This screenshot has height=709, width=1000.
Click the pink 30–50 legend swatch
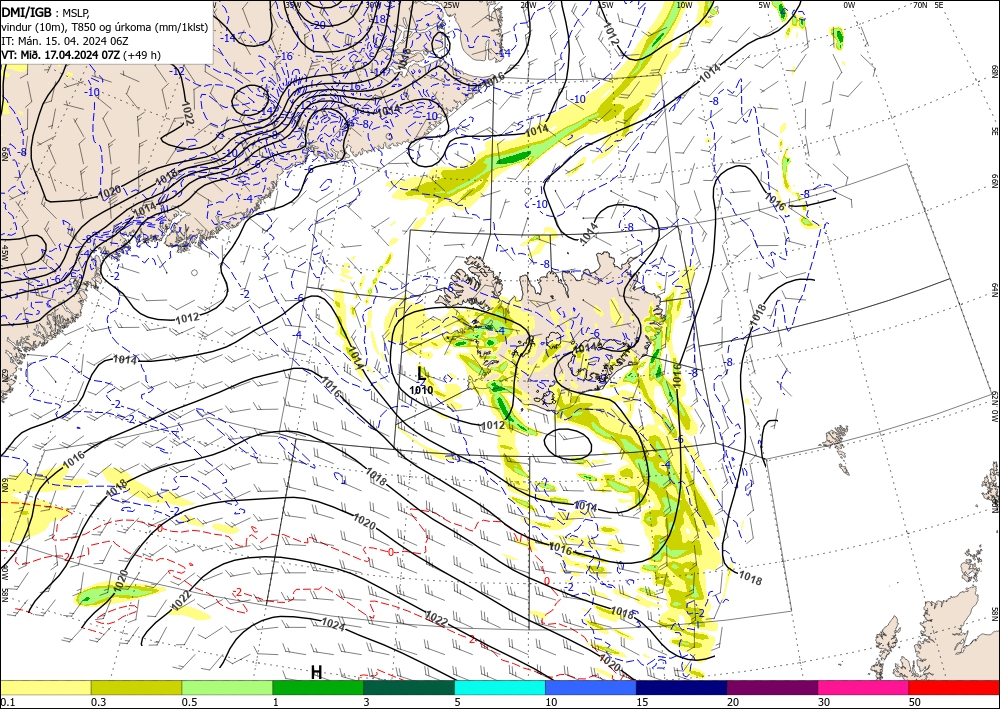click(x=864, y=687)
